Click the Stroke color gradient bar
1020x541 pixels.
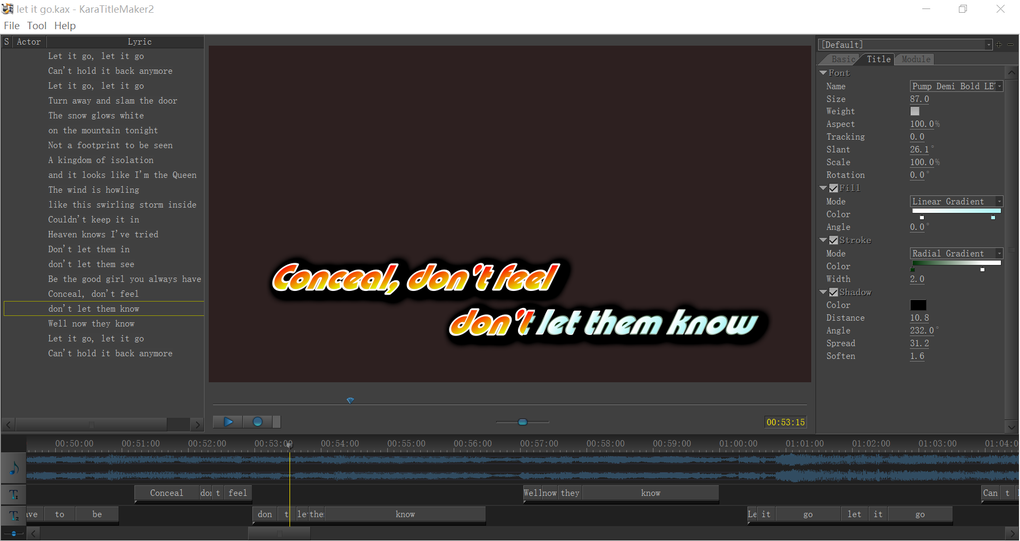pyautogui.click(x=956, y=263)
